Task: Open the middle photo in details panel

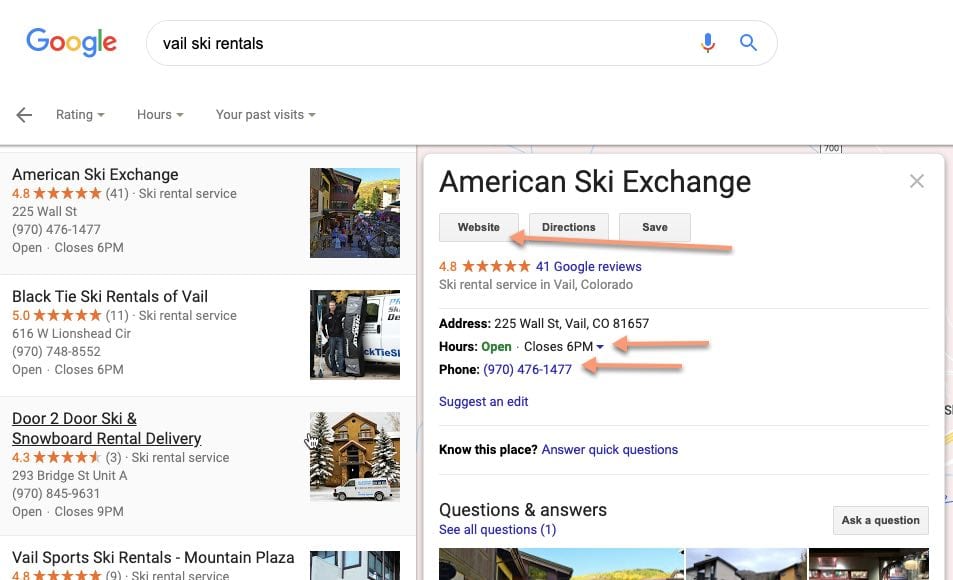Action: (x=746, y=564)
